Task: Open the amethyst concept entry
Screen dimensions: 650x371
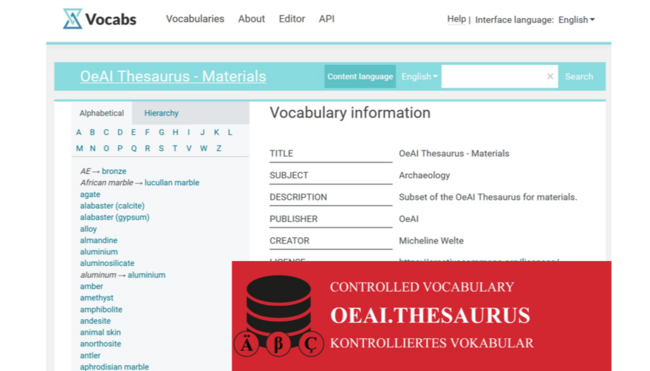Action: click(97, 298)
